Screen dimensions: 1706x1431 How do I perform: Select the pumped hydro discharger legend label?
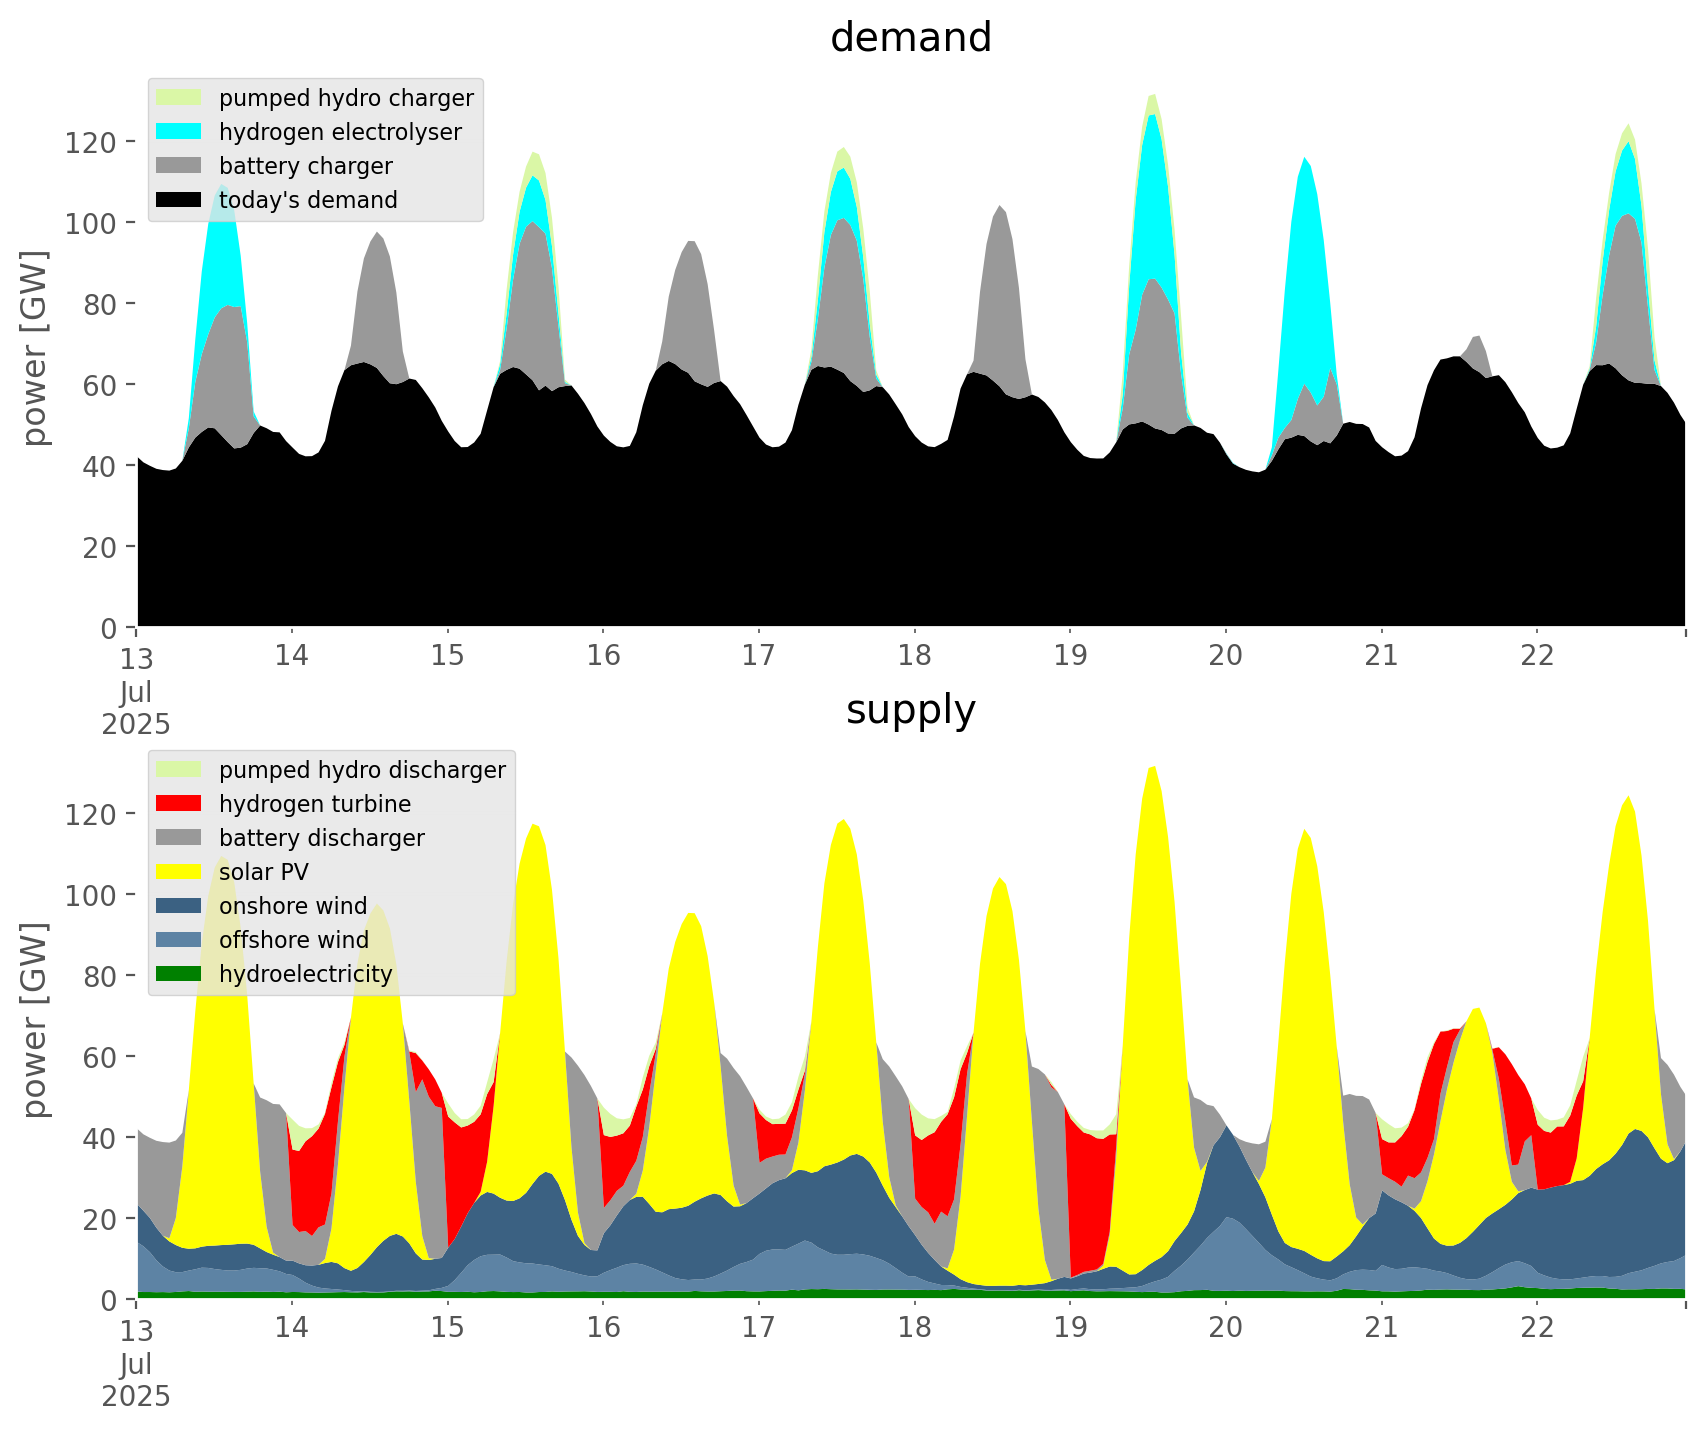click(362, 770)
